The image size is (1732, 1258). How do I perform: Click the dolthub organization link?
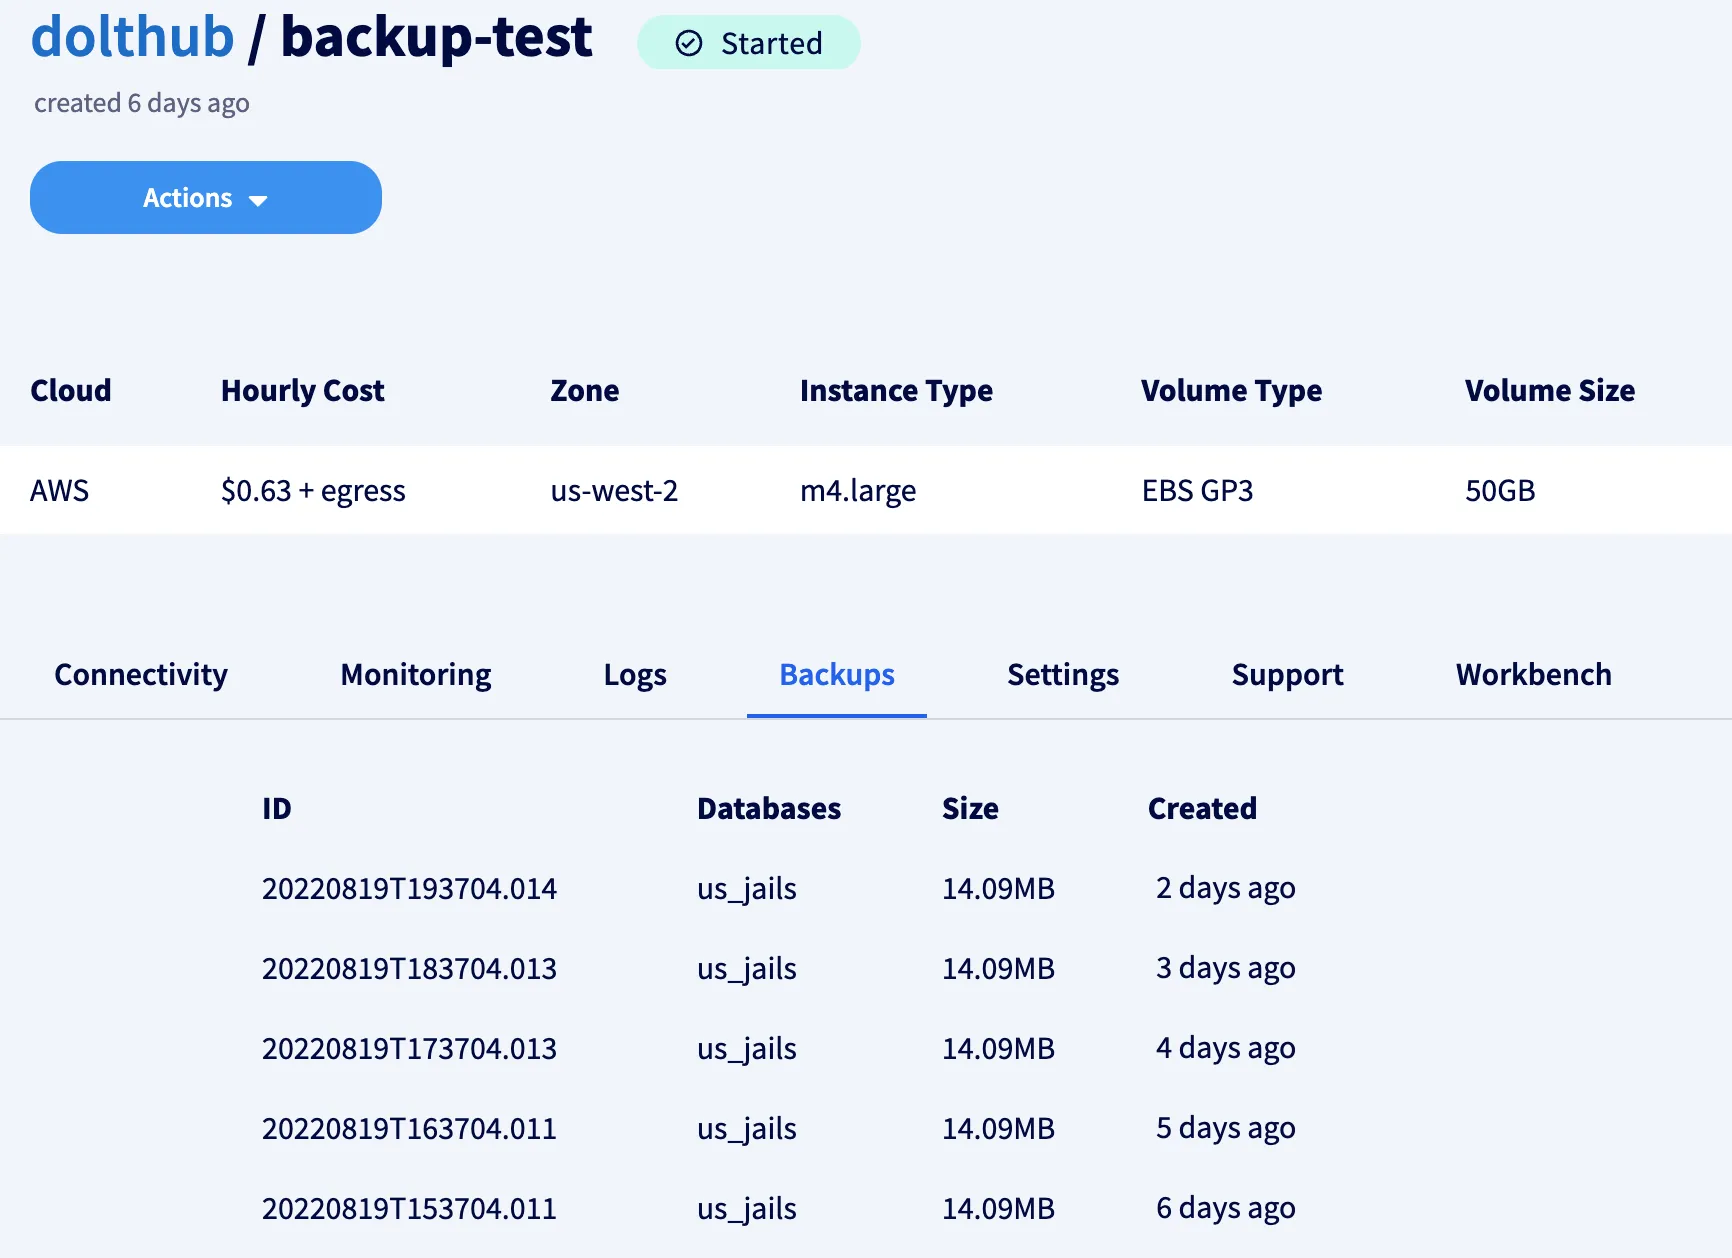[x=133, y=38]
